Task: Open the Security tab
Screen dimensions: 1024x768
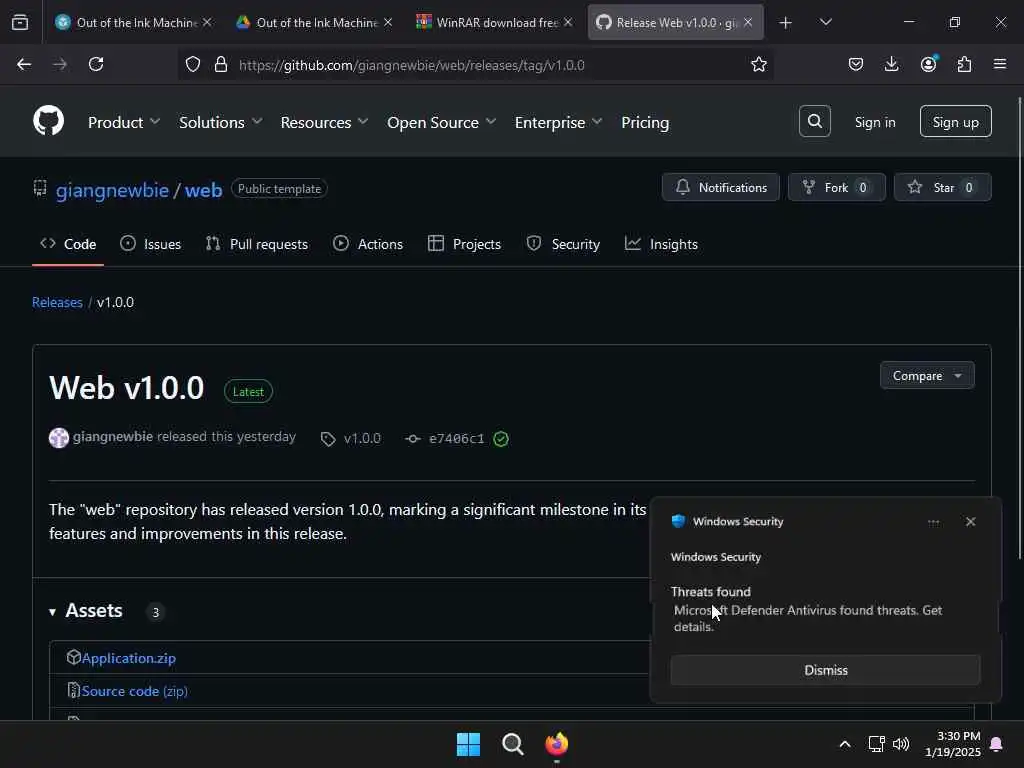Action: [563, 244]
